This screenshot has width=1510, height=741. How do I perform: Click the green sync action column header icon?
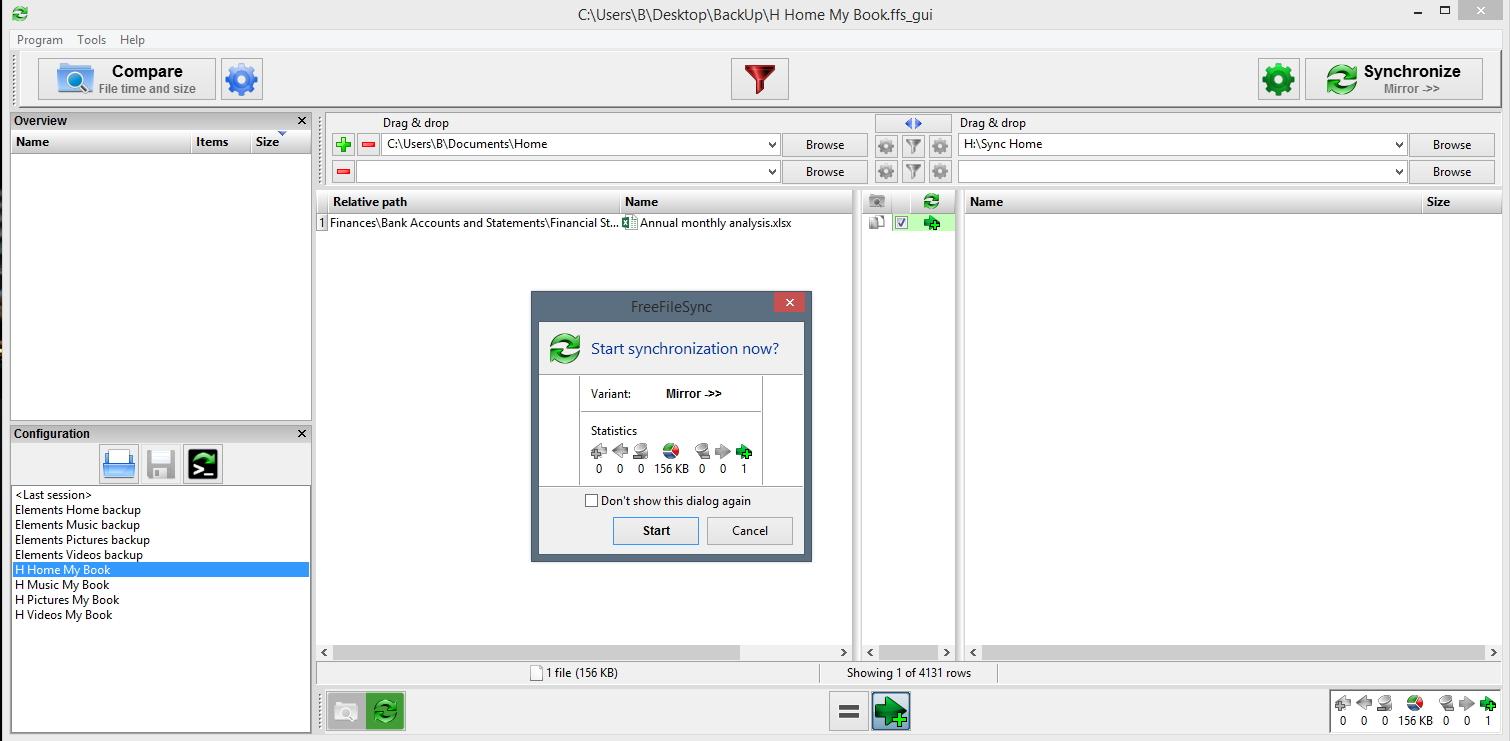point(932,201)
